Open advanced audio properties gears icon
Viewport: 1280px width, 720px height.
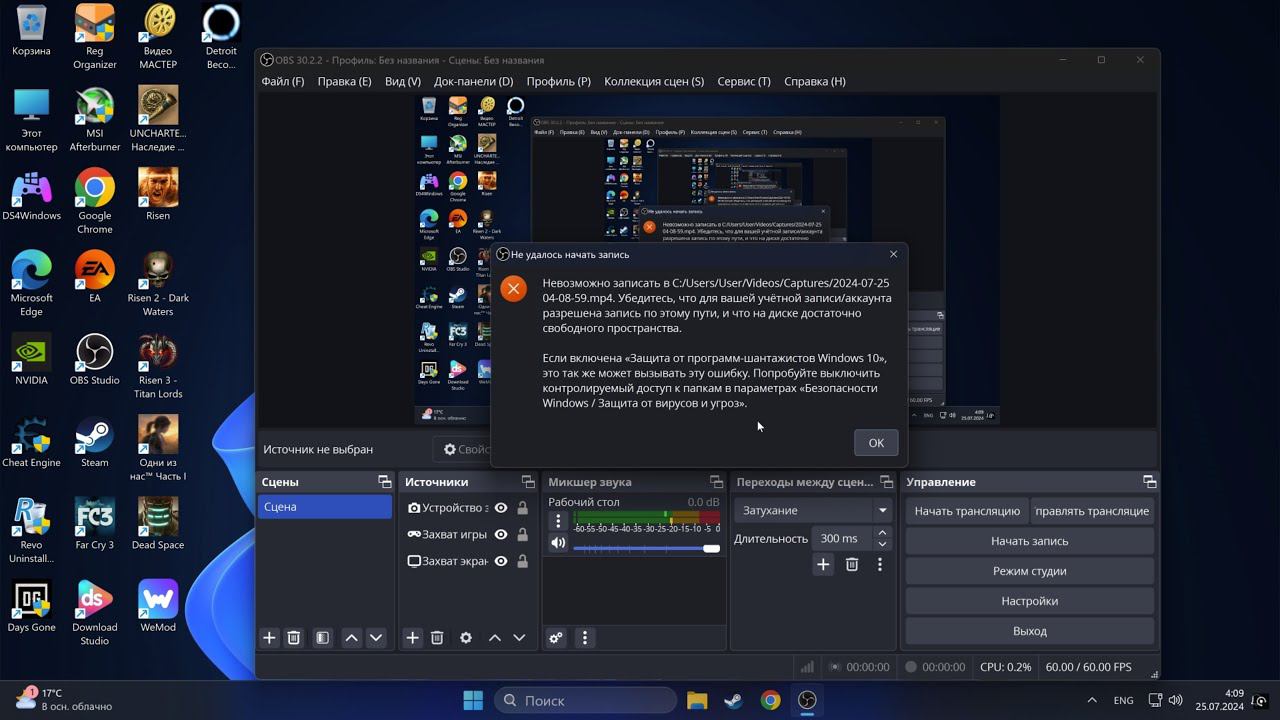point(556,638)
